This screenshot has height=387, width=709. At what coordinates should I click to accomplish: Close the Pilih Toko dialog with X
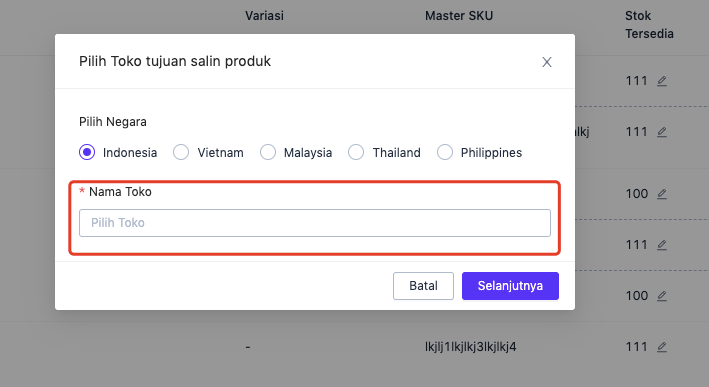(x=547, y=62)
